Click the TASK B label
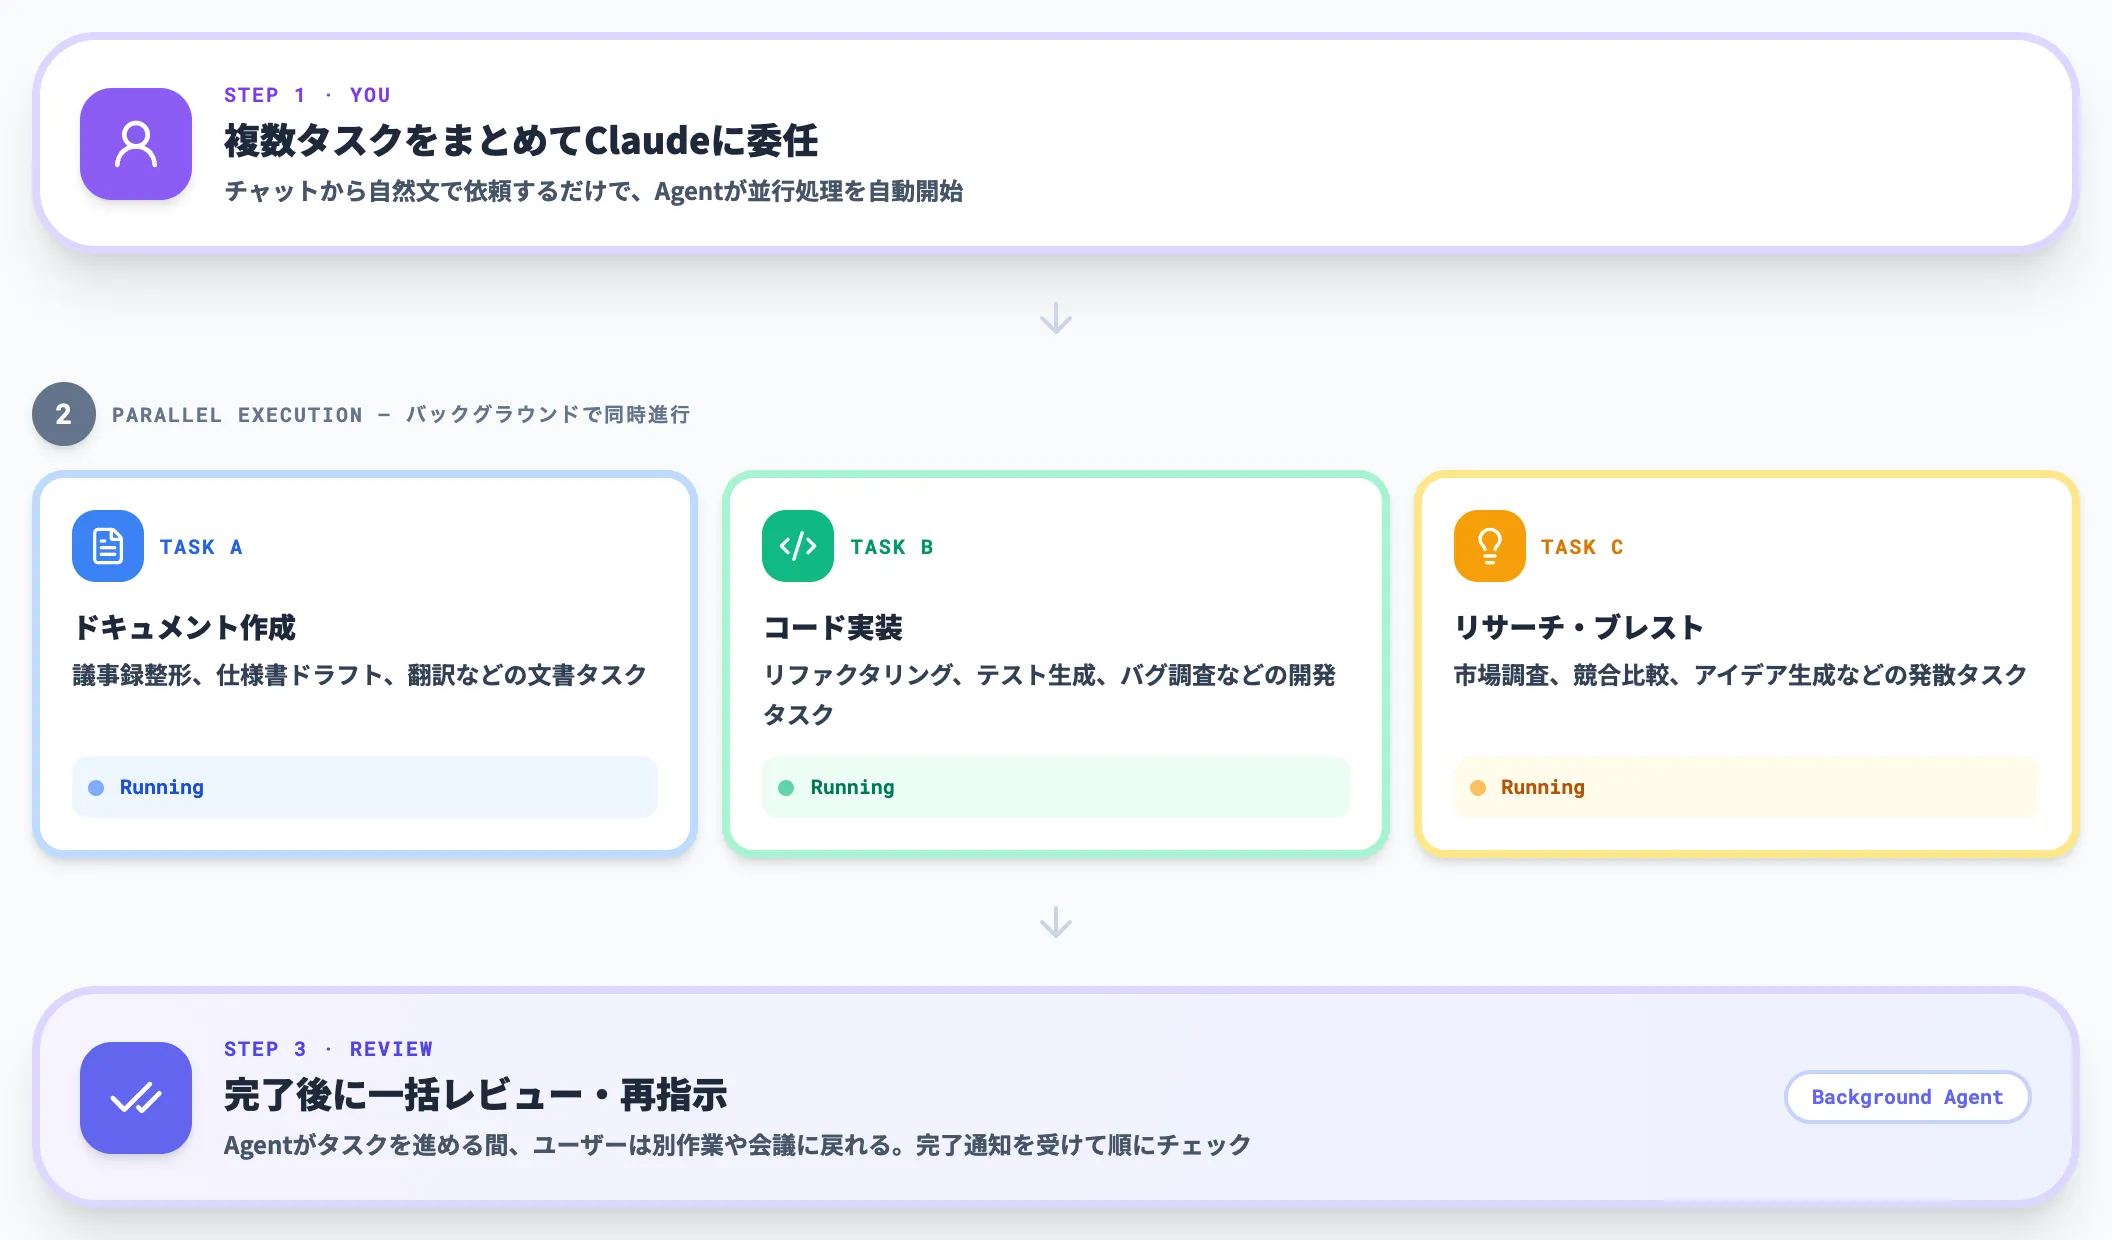2112x1240 pixels. [892, 547]
